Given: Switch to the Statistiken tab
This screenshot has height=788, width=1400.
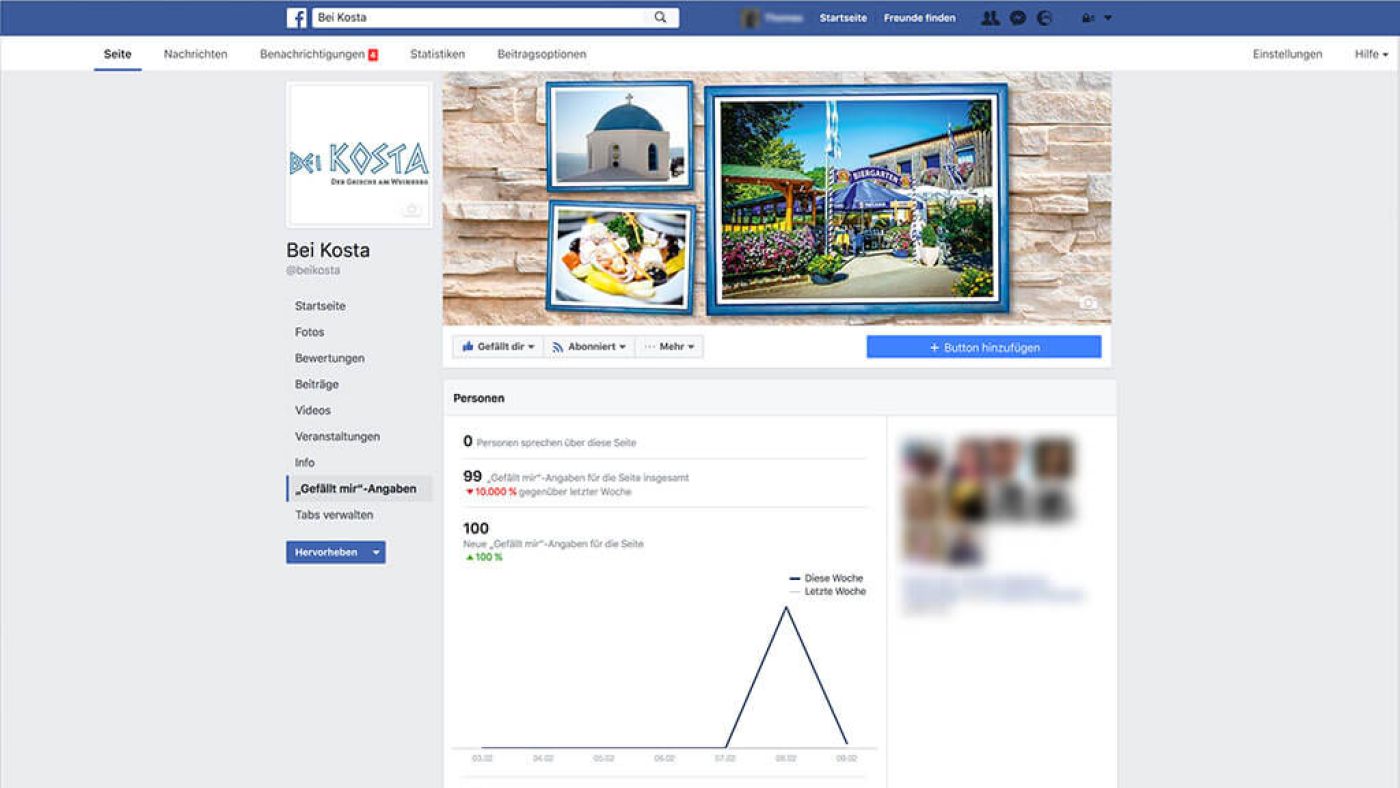Looking at the screenshot, I should pos(437,54).
